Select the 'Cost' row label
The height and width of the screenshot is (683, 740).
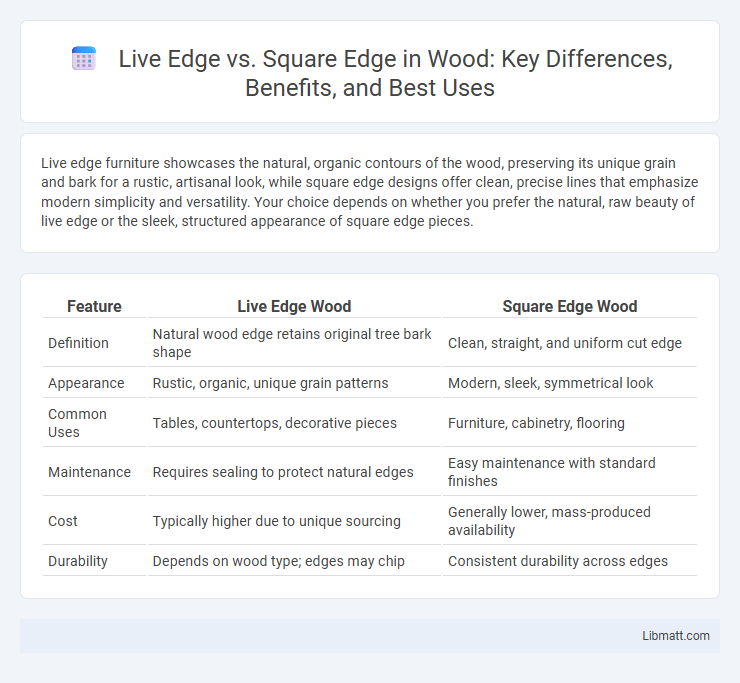click(63, 521)
